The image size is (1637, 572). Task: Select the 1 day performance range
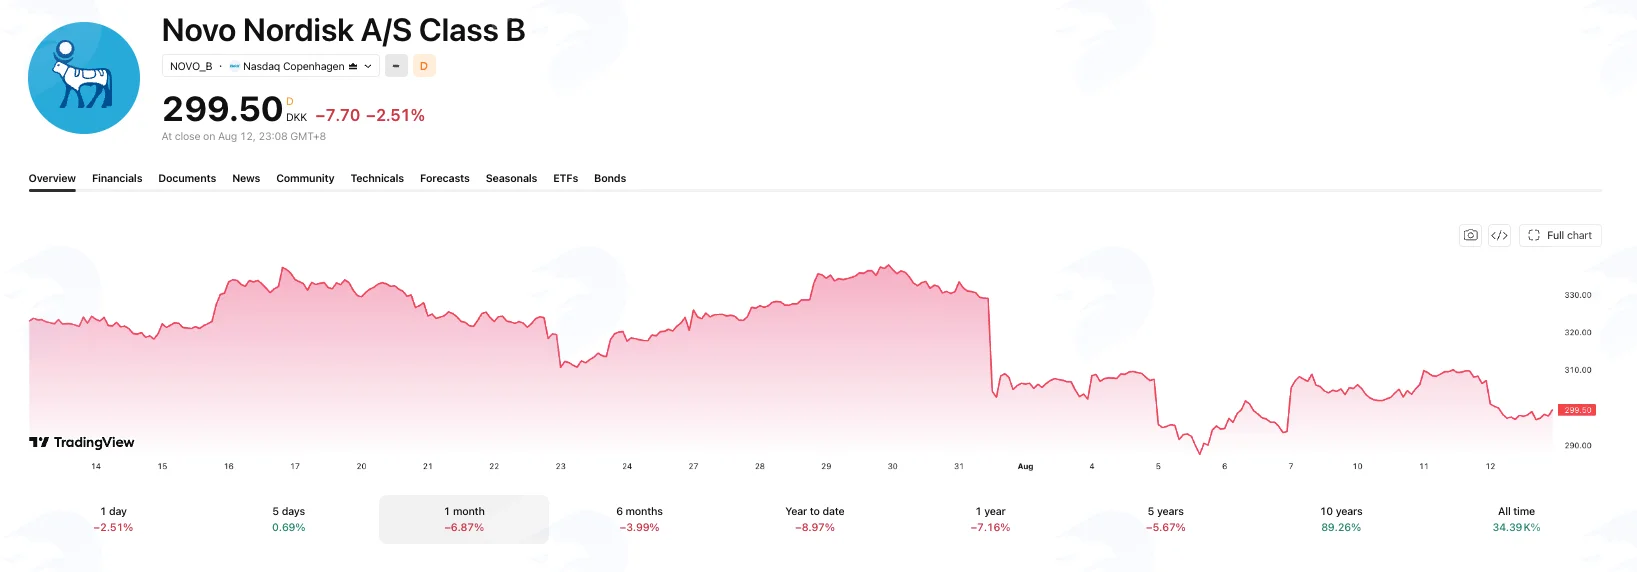(x=113, y=519)
